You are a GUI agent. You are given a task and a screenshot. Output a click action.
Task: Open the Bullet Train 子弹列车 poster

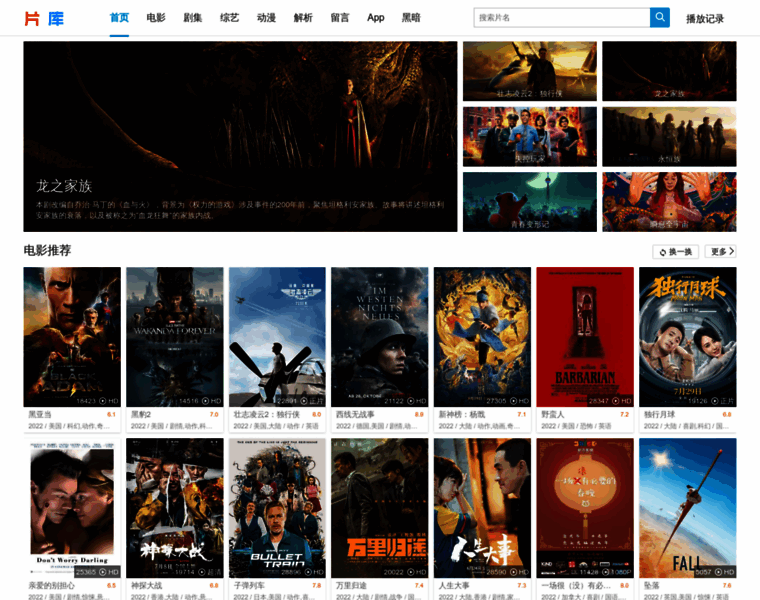click(x=277, y=507)
